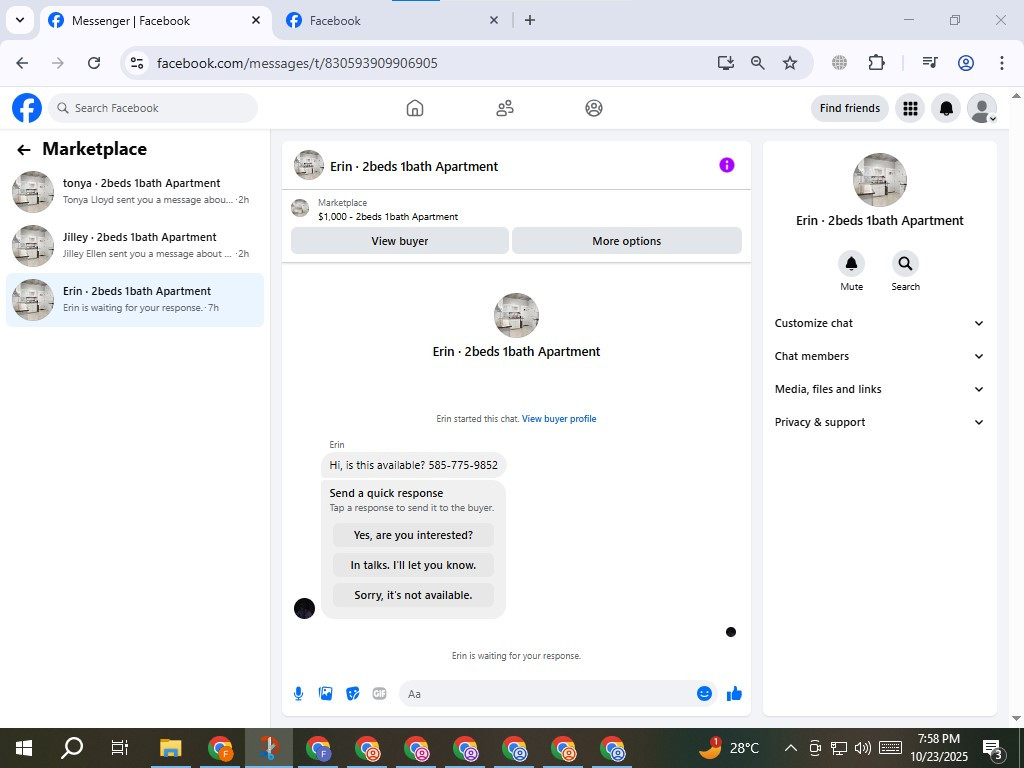Expand Media, files and links section
This screenshot has height=768, width=1024.
click(879, 389)
